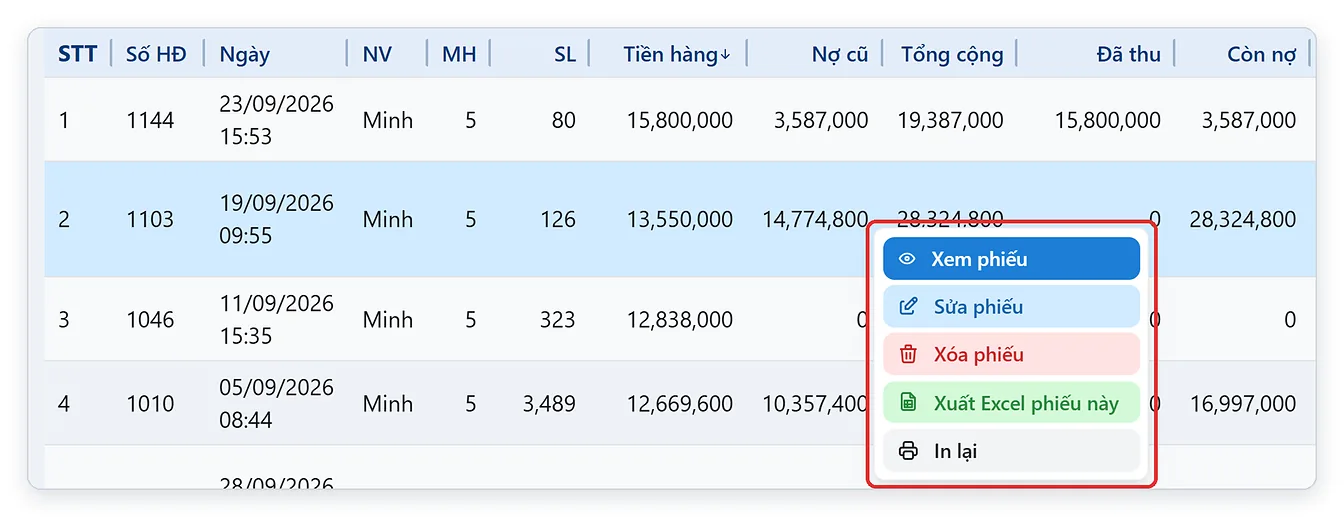Click the amount 15,800,000 under Tiền hàng

point(680,120)
